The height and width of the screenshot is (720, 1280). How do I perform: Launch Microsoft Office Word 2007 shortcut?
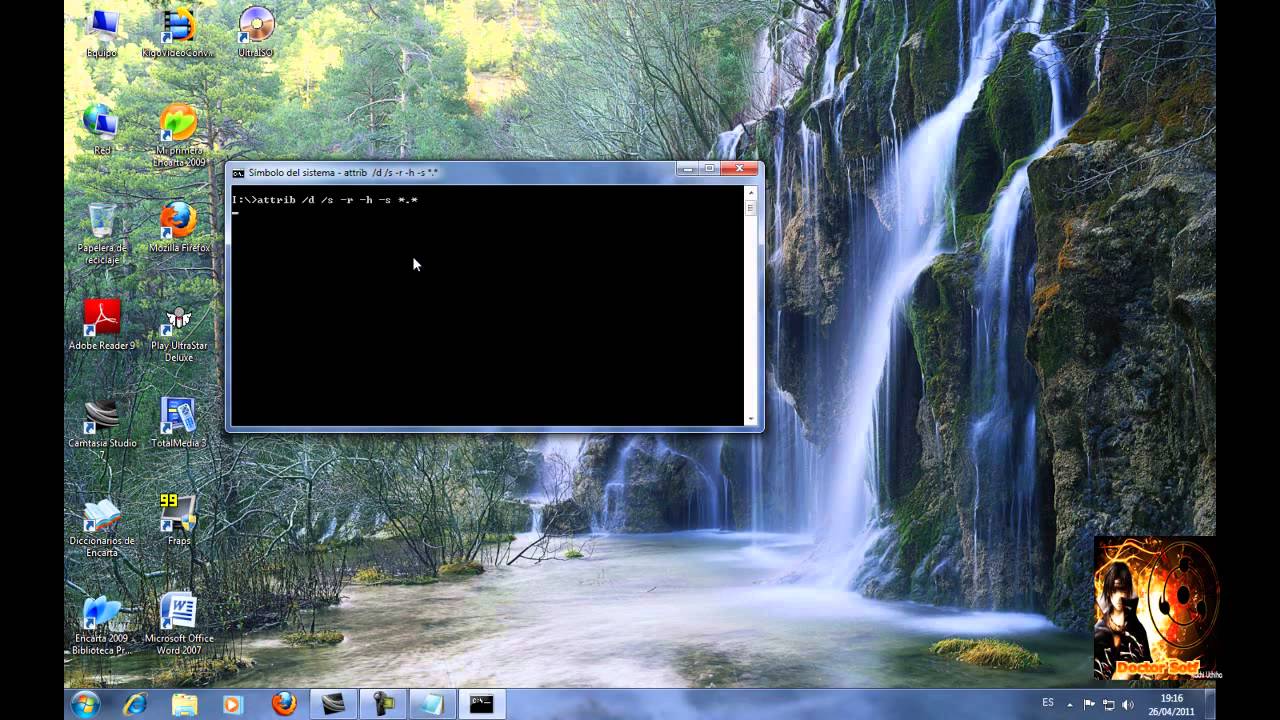[179, 625]
